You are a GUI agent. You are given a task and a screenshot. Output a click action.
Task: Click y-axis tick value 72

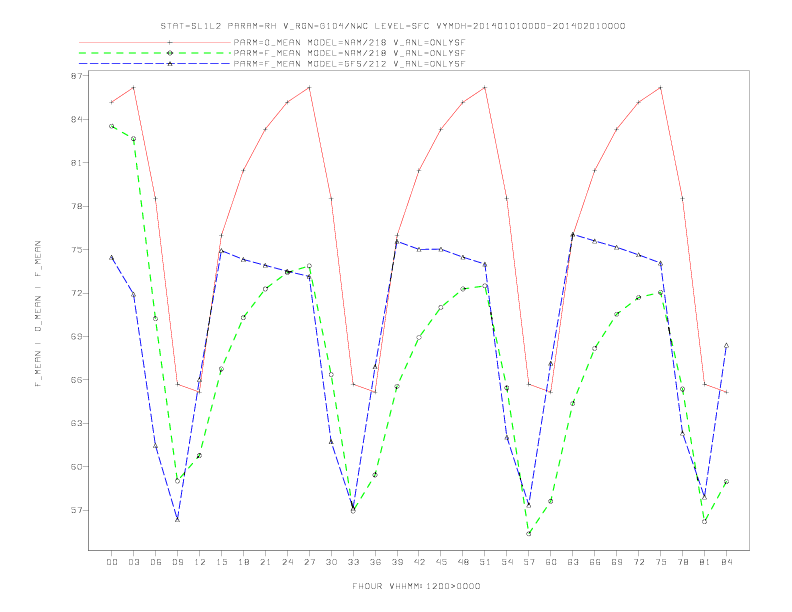[x=77, y=293]
